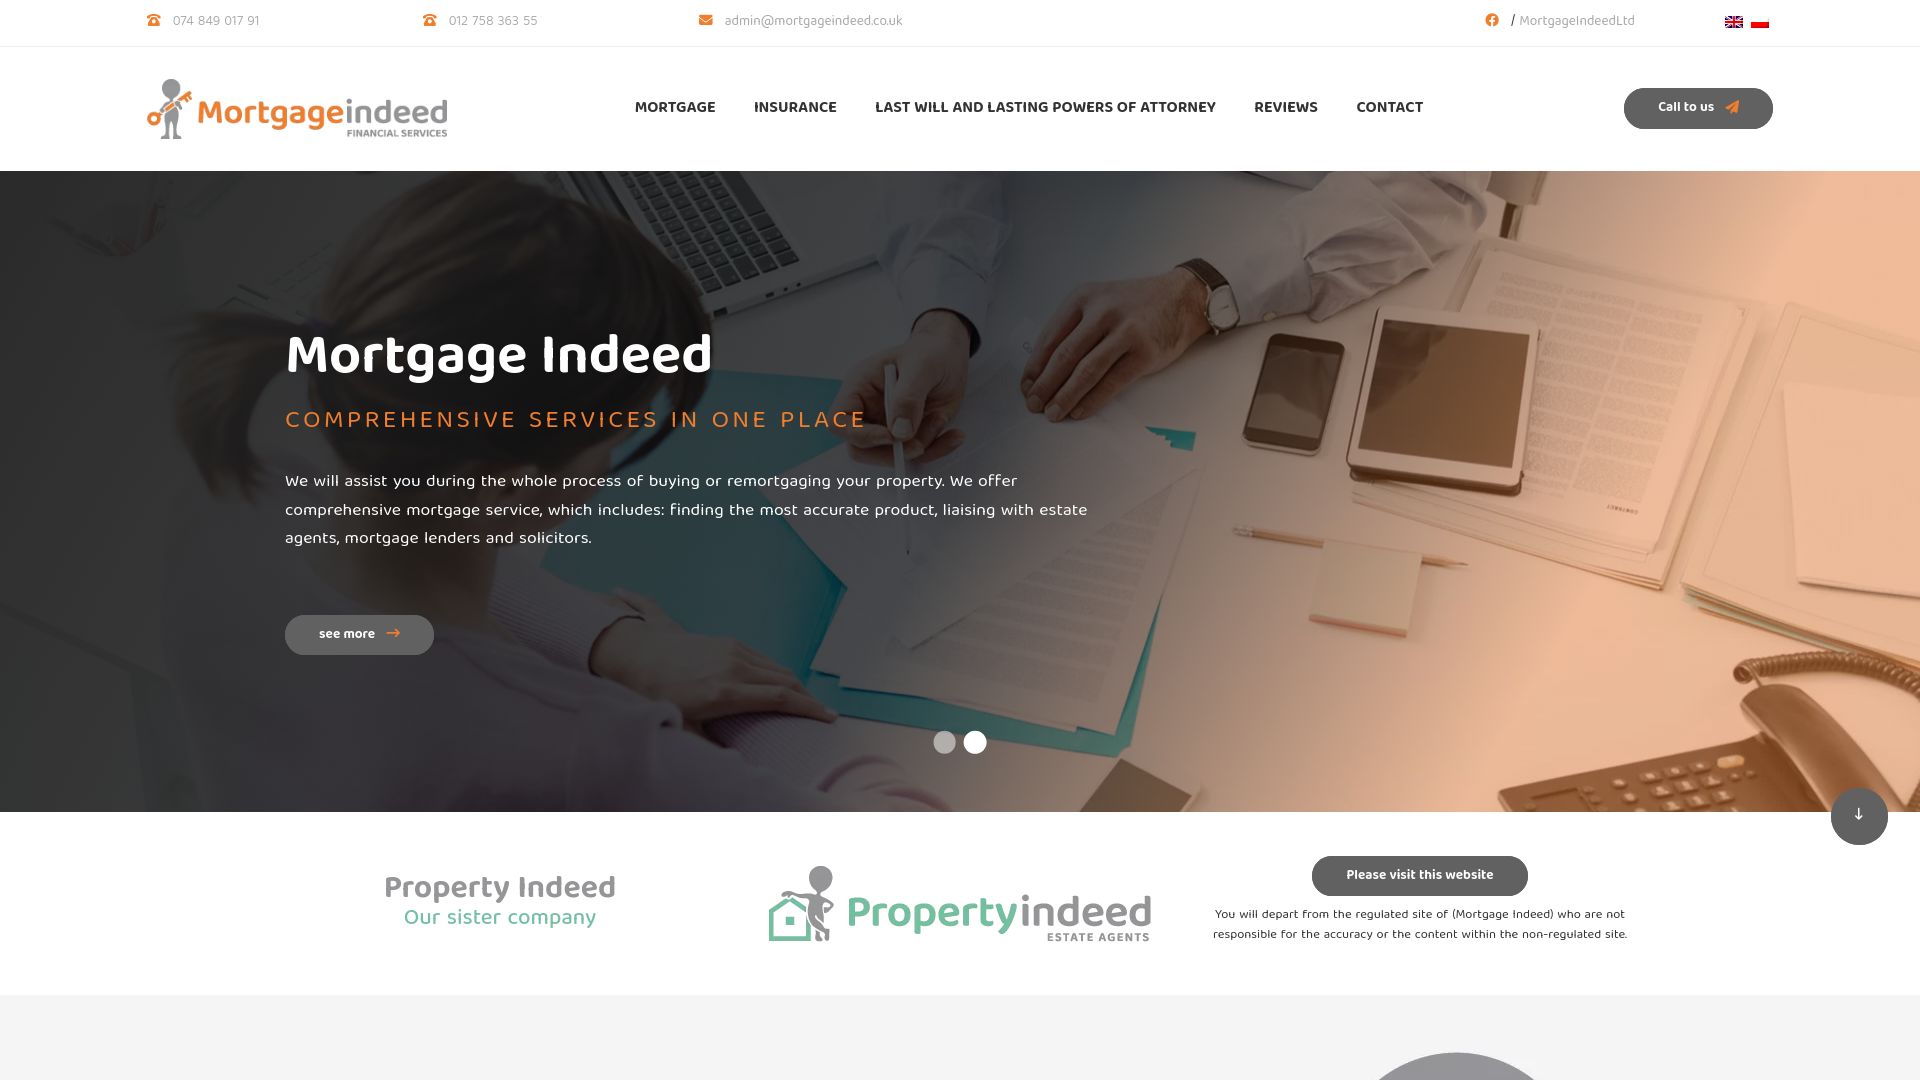Image resolution: width=1920 pixels, height=1080 pixels.
Task: Click the Polish flag language icon
Action: click(1759, 20)
